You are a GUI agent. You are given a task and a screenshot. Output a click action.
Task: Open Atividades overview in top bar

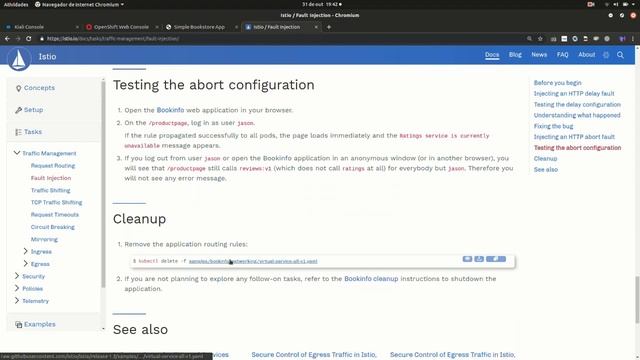coord(16,4)
